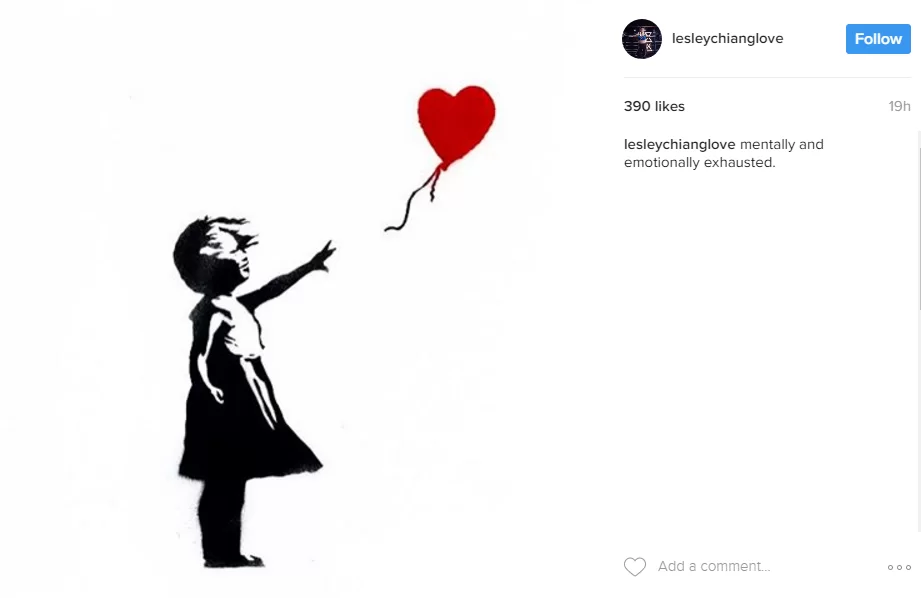Open lesleychianglove username in the caption

coord(680,145)
